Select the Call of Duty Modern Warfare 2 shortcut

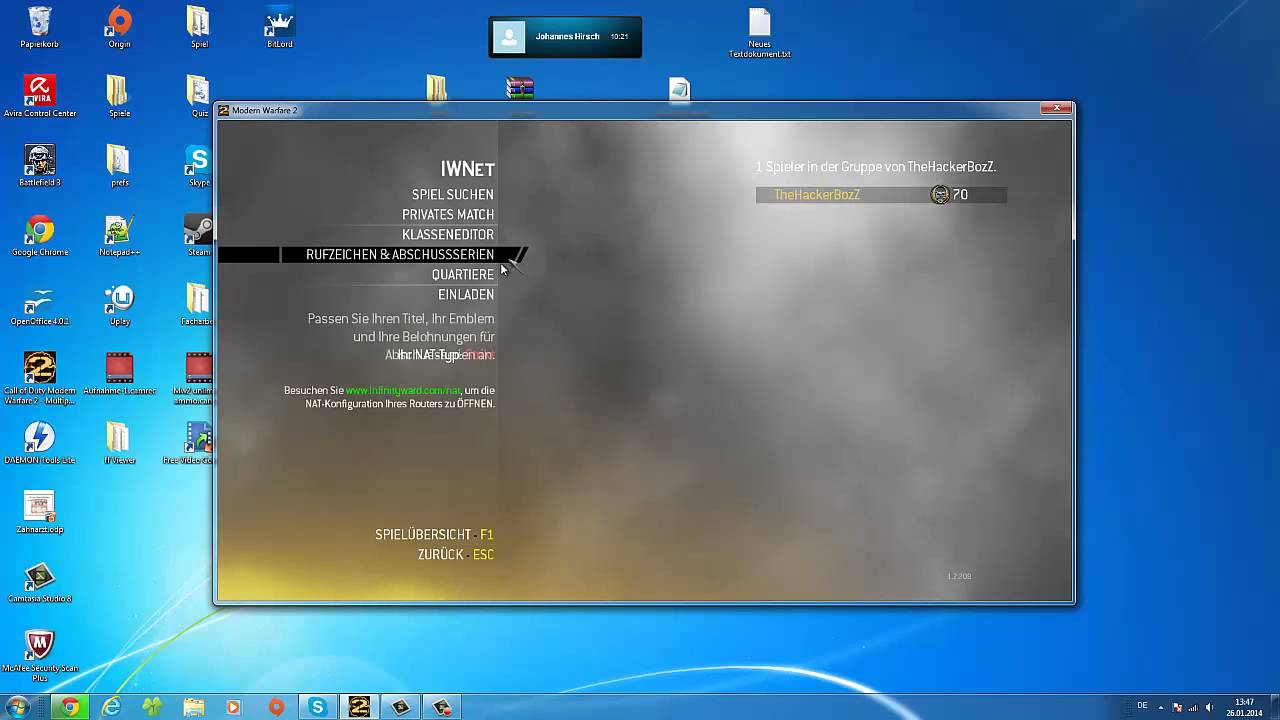coord(40,377)
